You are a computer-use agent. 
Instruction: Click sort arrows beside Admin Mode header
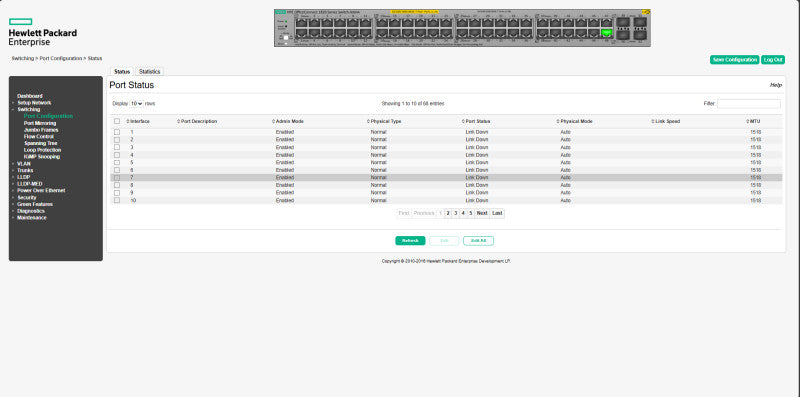coord(273,121)
